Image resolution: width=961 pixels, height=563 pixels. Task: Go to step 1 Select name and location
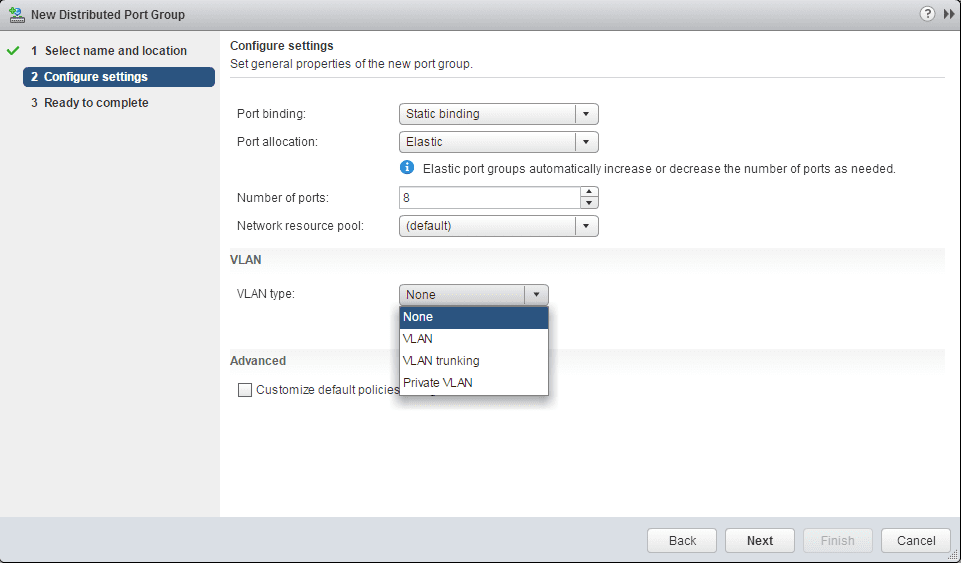tap(115, 51)
